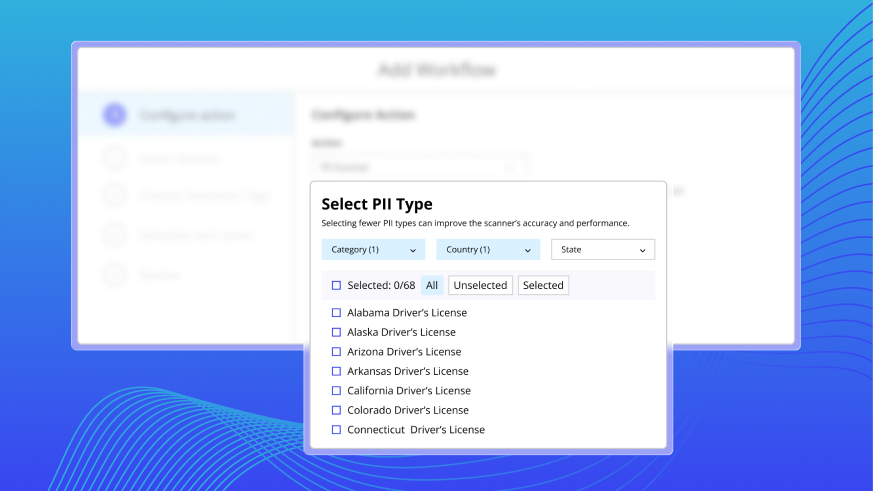
Task: Tick the Arizona Driver's License checkbox
Action: click(x=336, y=352)
